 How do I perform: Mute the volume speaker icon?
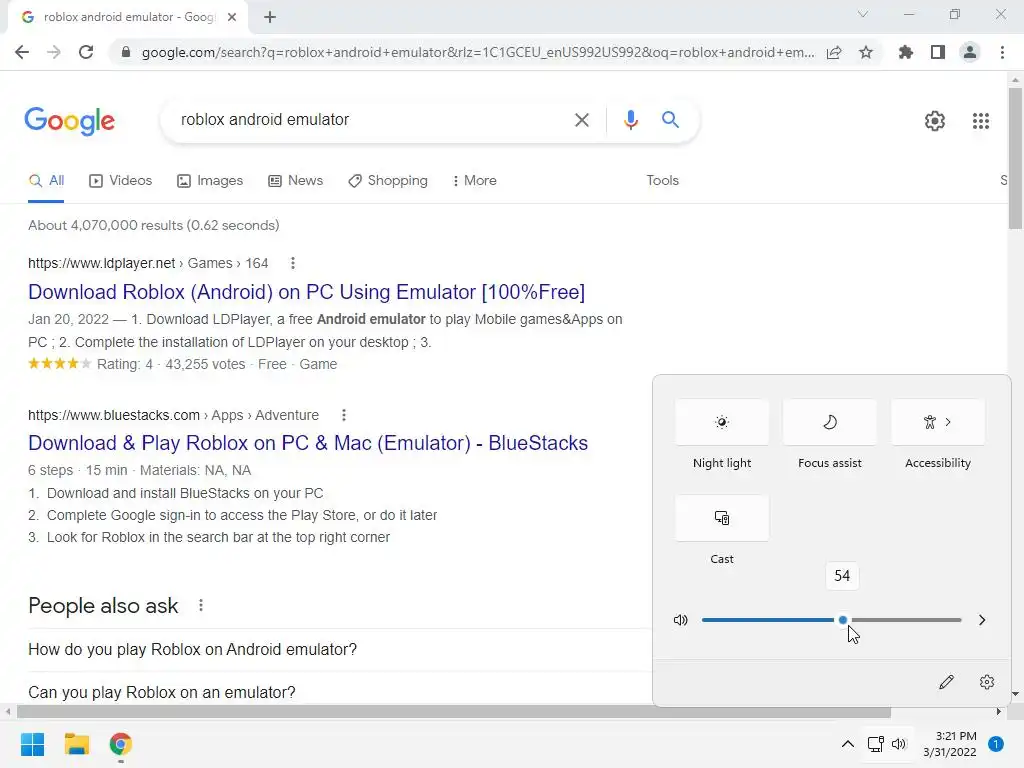coord(680,620)
